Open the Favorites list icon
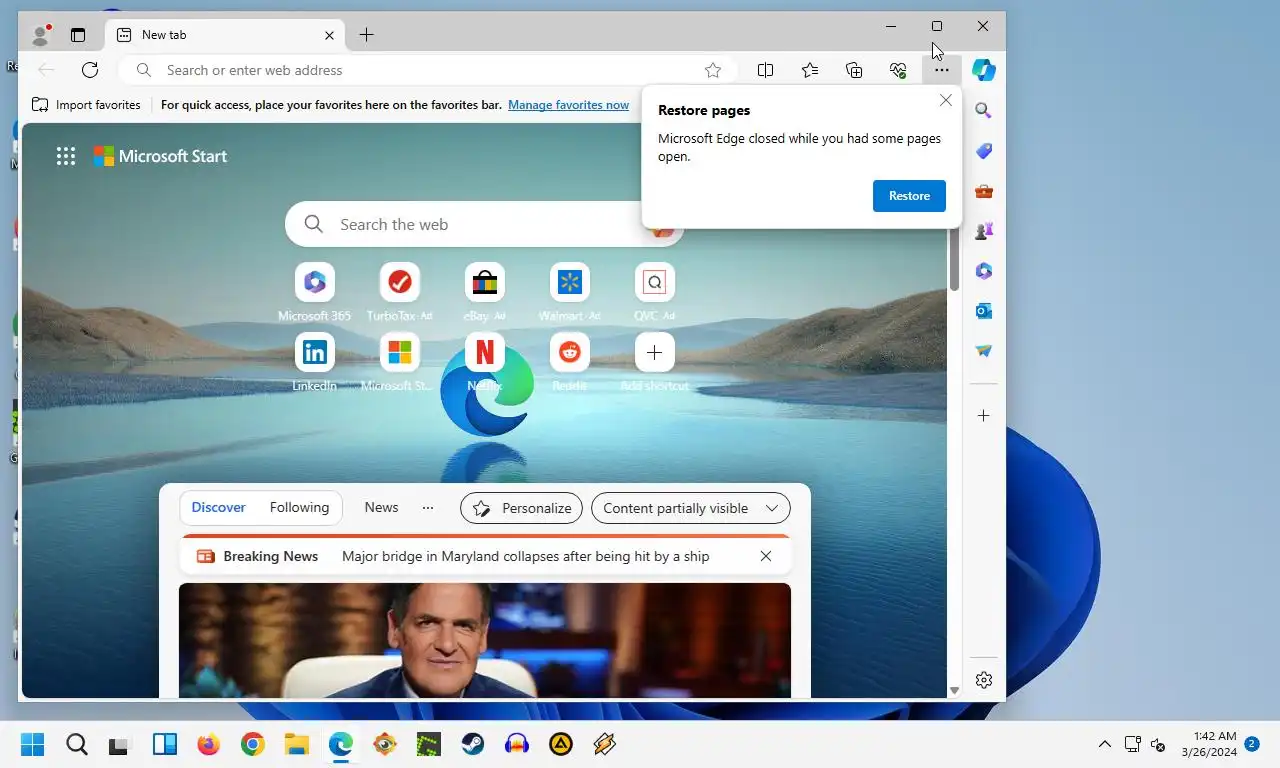 (810, 70)
